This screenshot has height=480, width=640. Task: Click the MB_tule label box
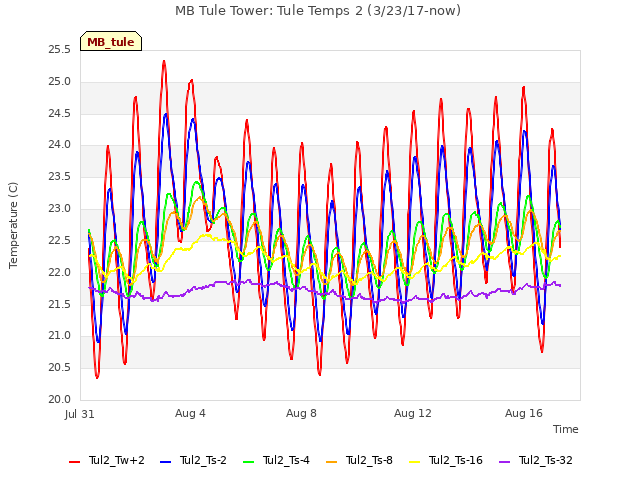click(111, 41)
